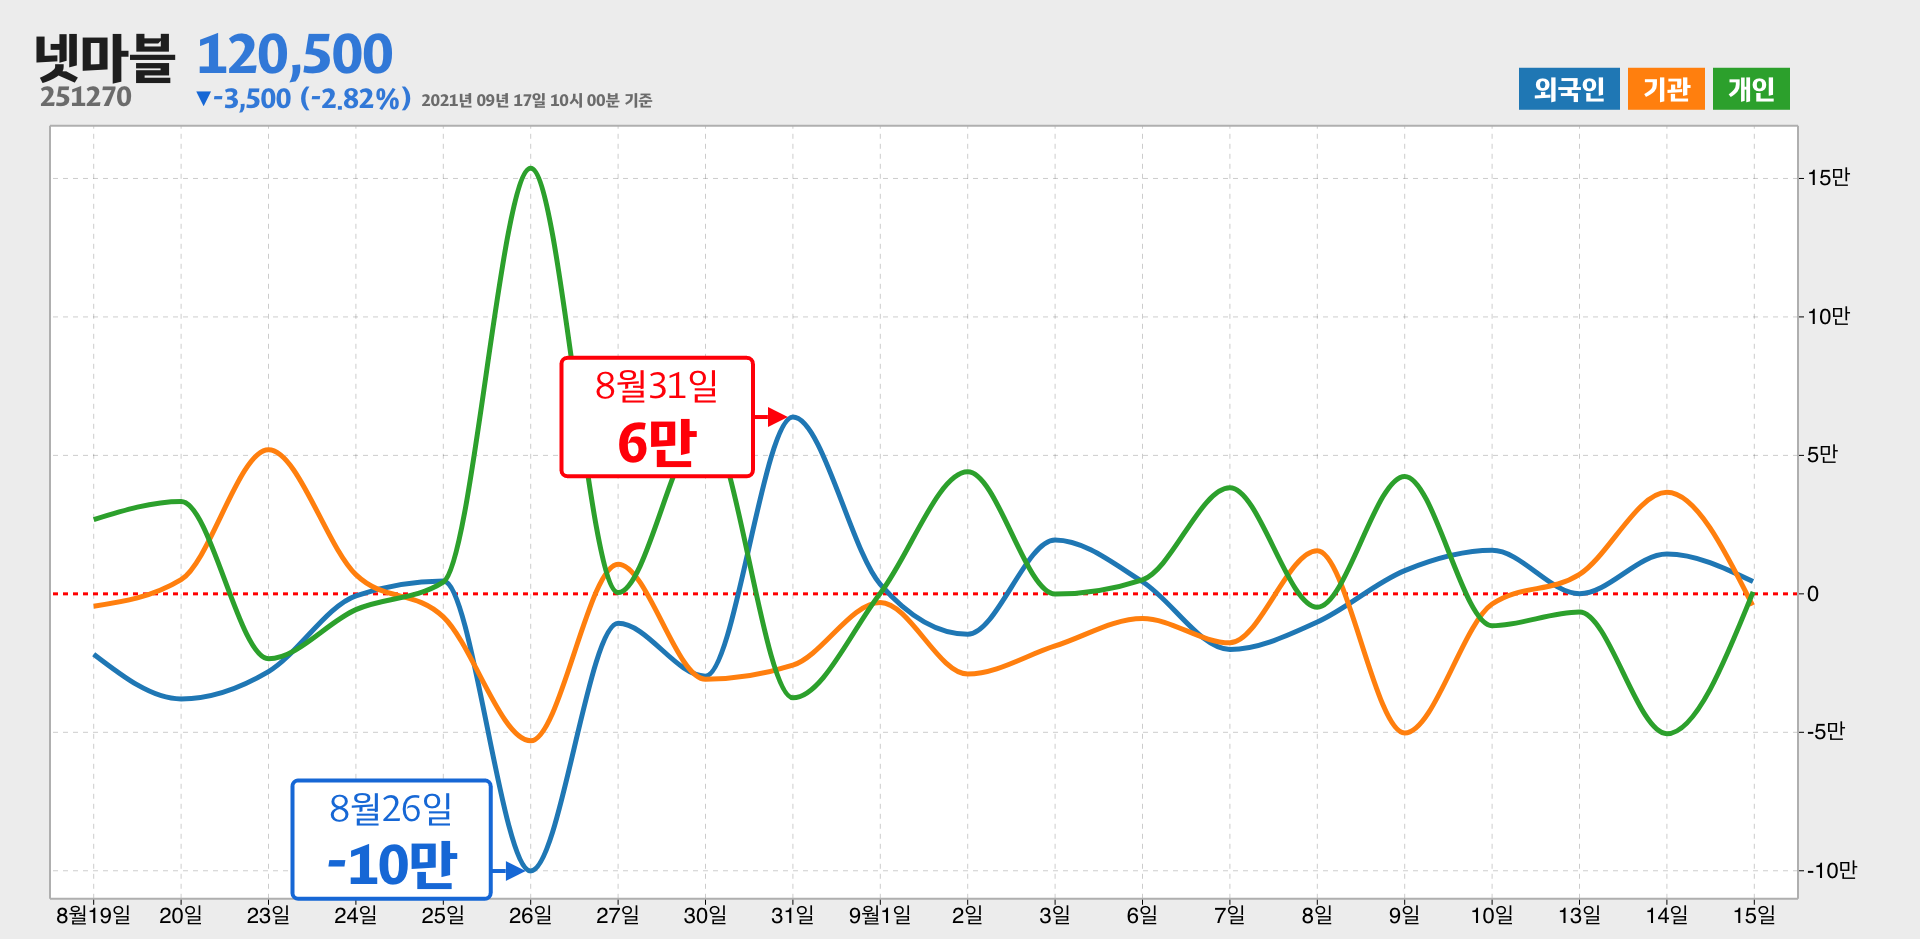Click the 23일 x-axis date label
Image resolution: width=1920 pixels, height=939 pixels.
268,915
